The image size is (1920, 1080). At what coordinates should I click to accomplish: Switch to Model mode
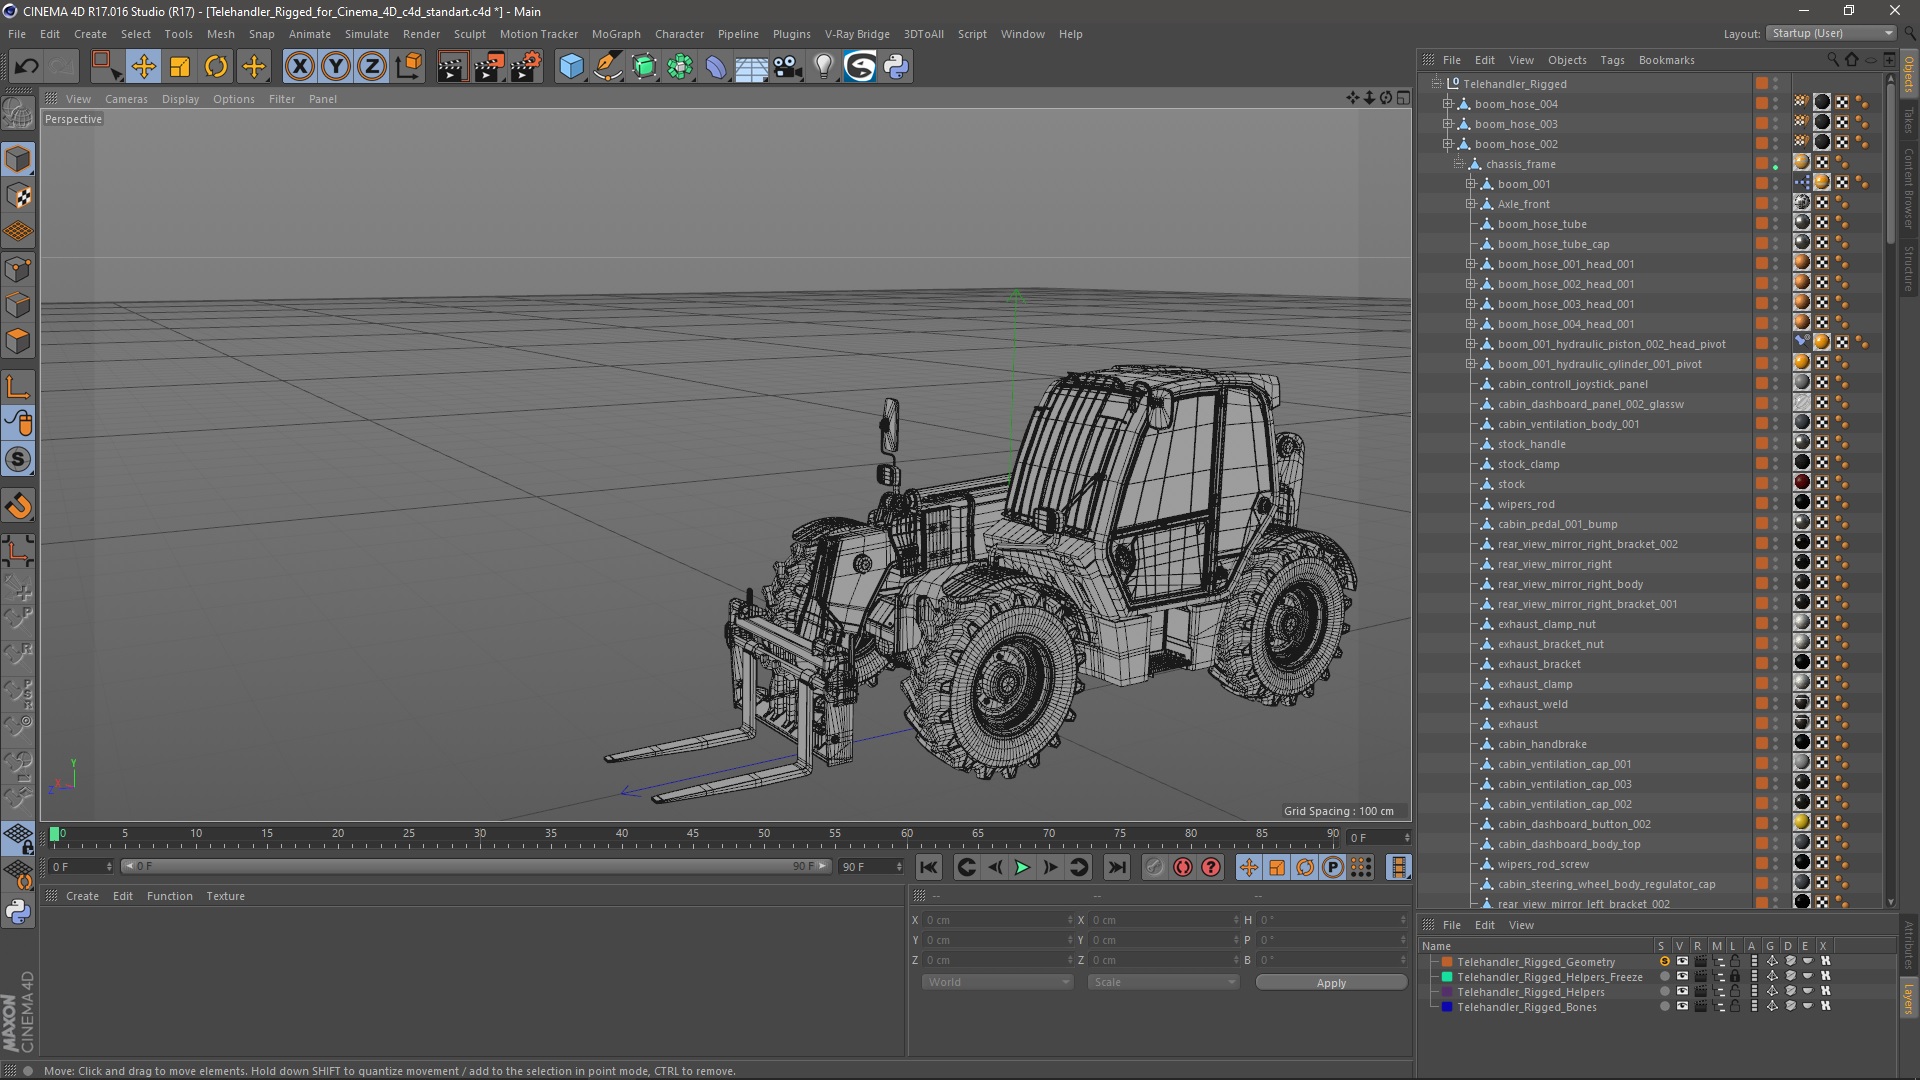point(18,159)
